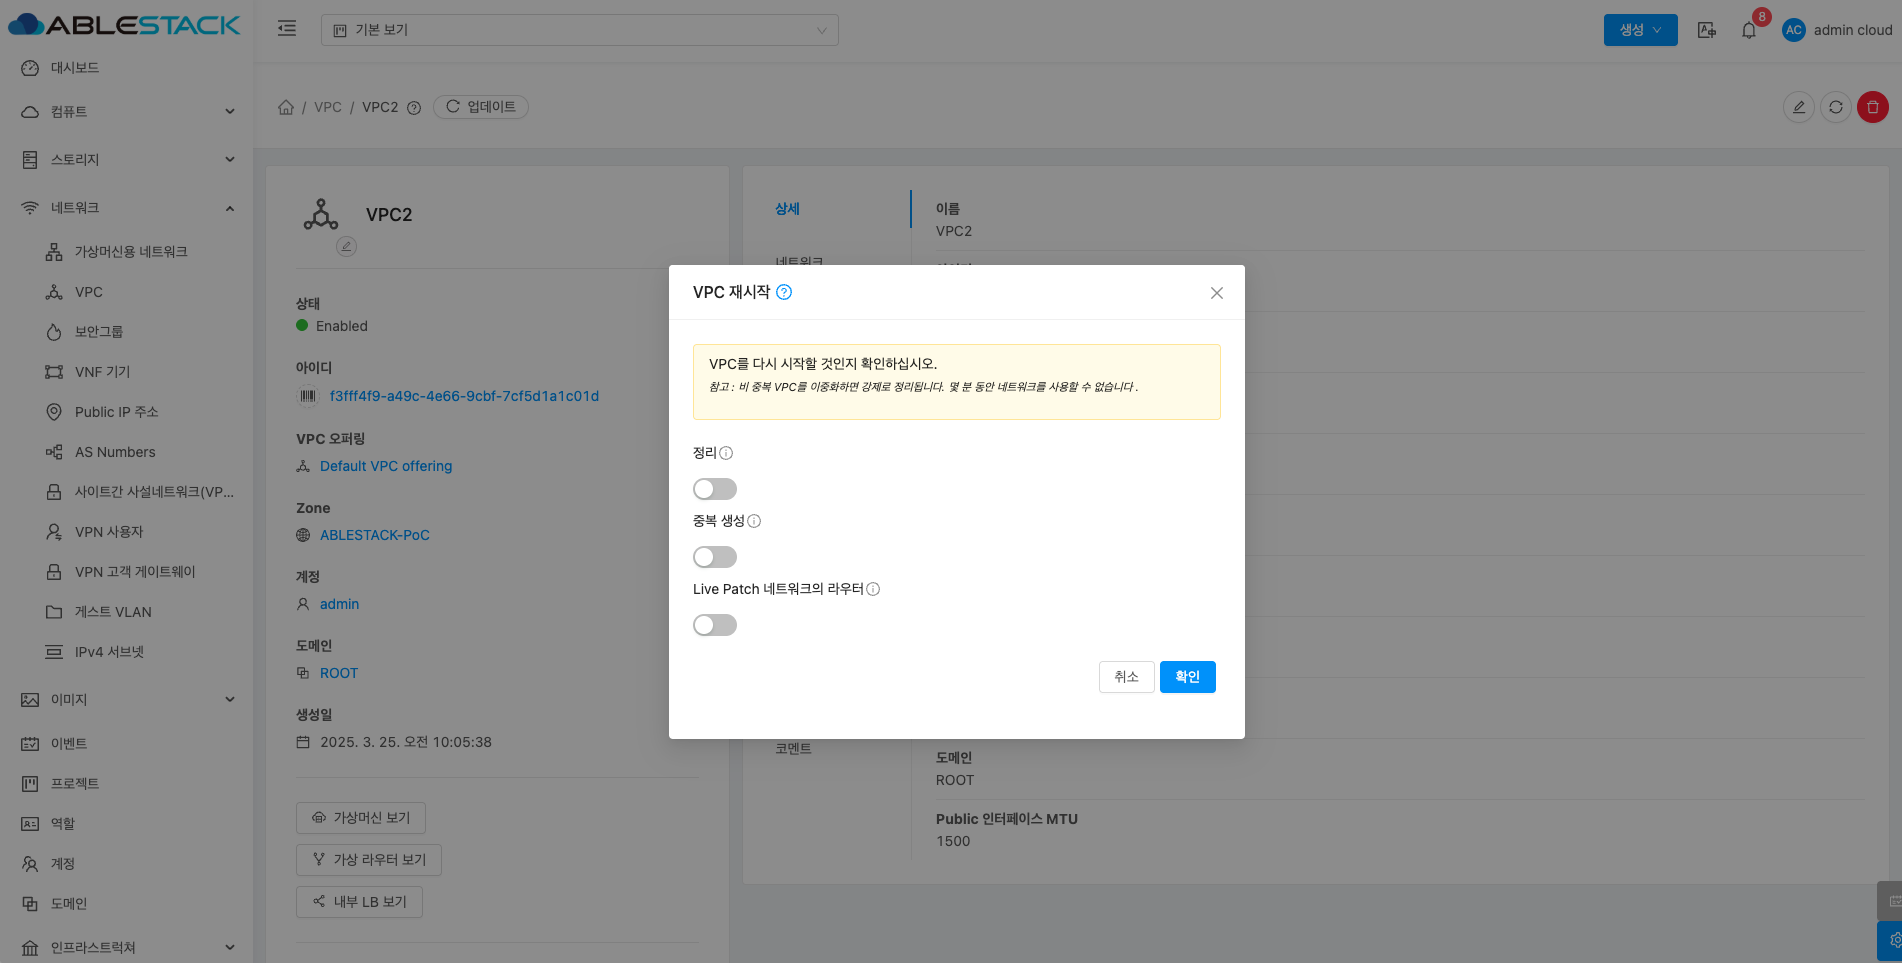
Task: Click home icon in breadcrumb
Action: pos(286,107)
